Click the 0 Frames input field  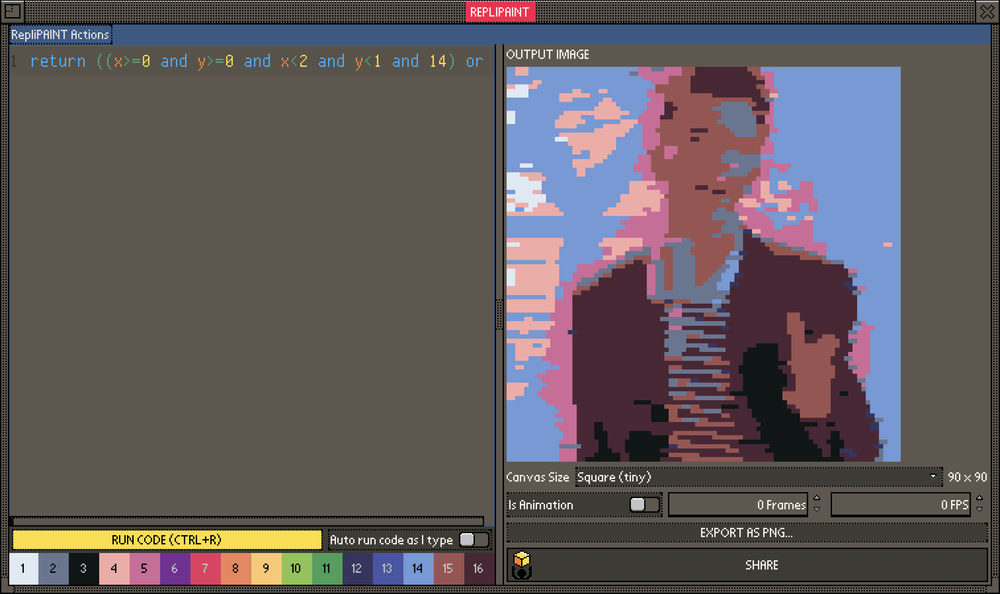tap(740, 505)
